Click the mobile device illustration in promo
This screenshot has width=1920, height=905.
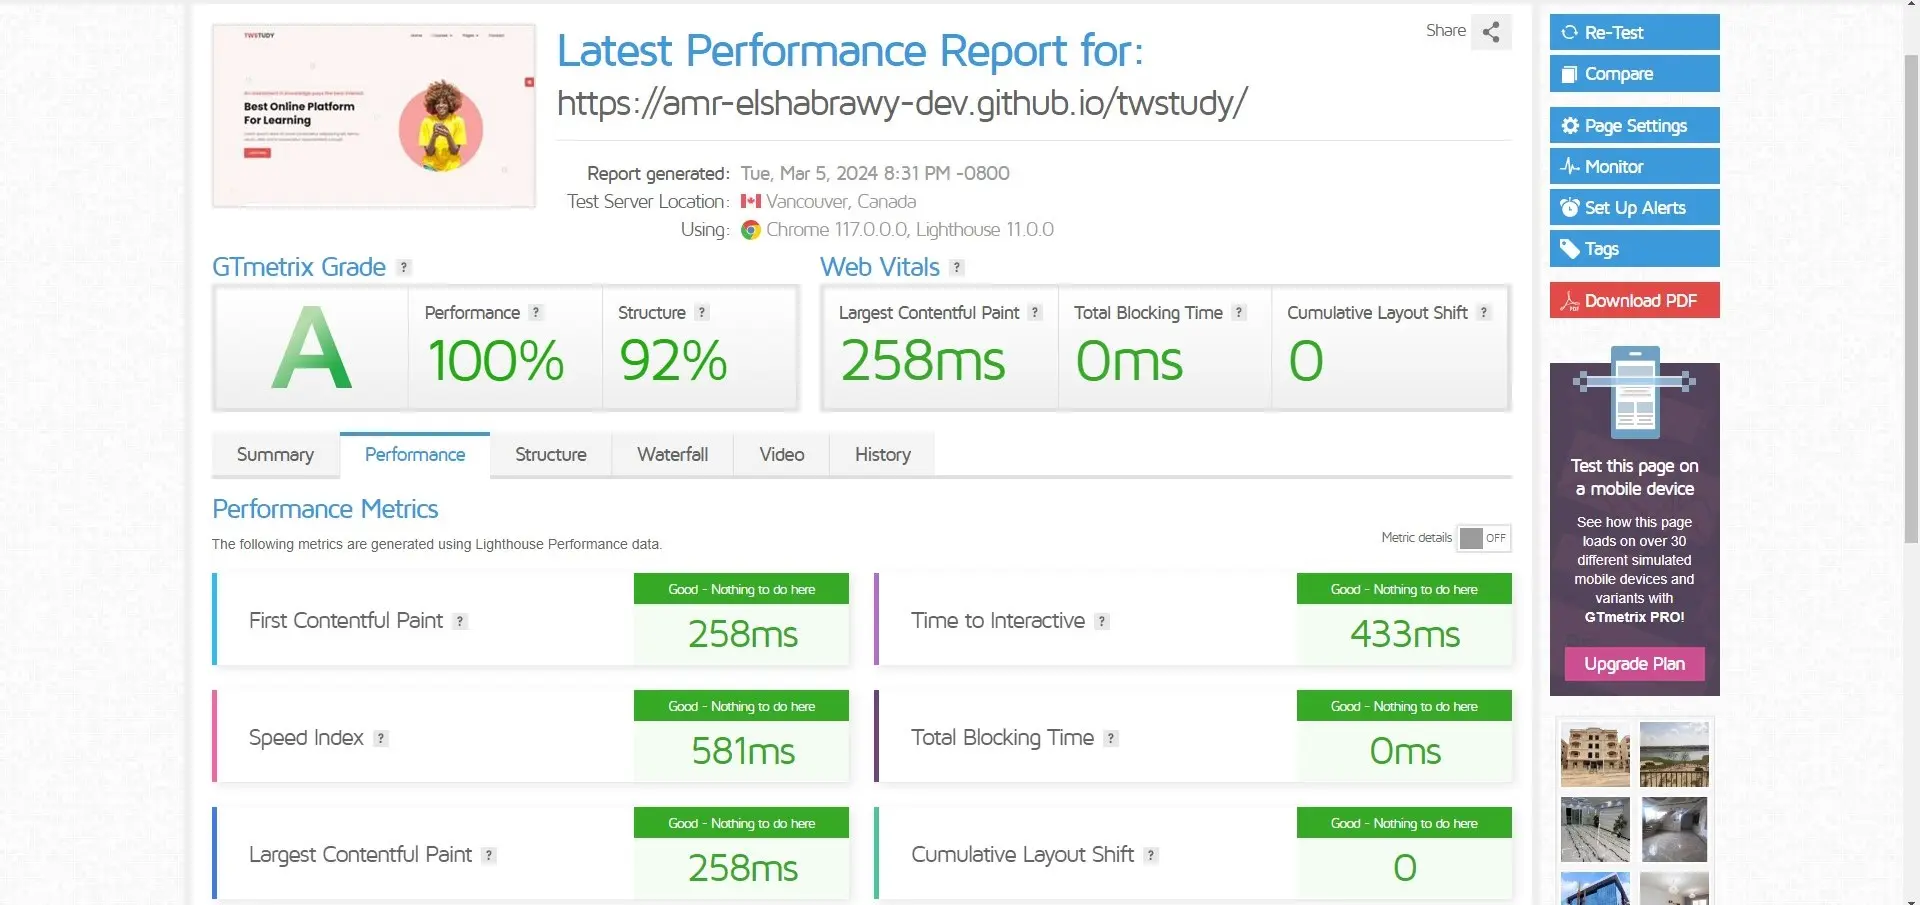coord(1634,392)
